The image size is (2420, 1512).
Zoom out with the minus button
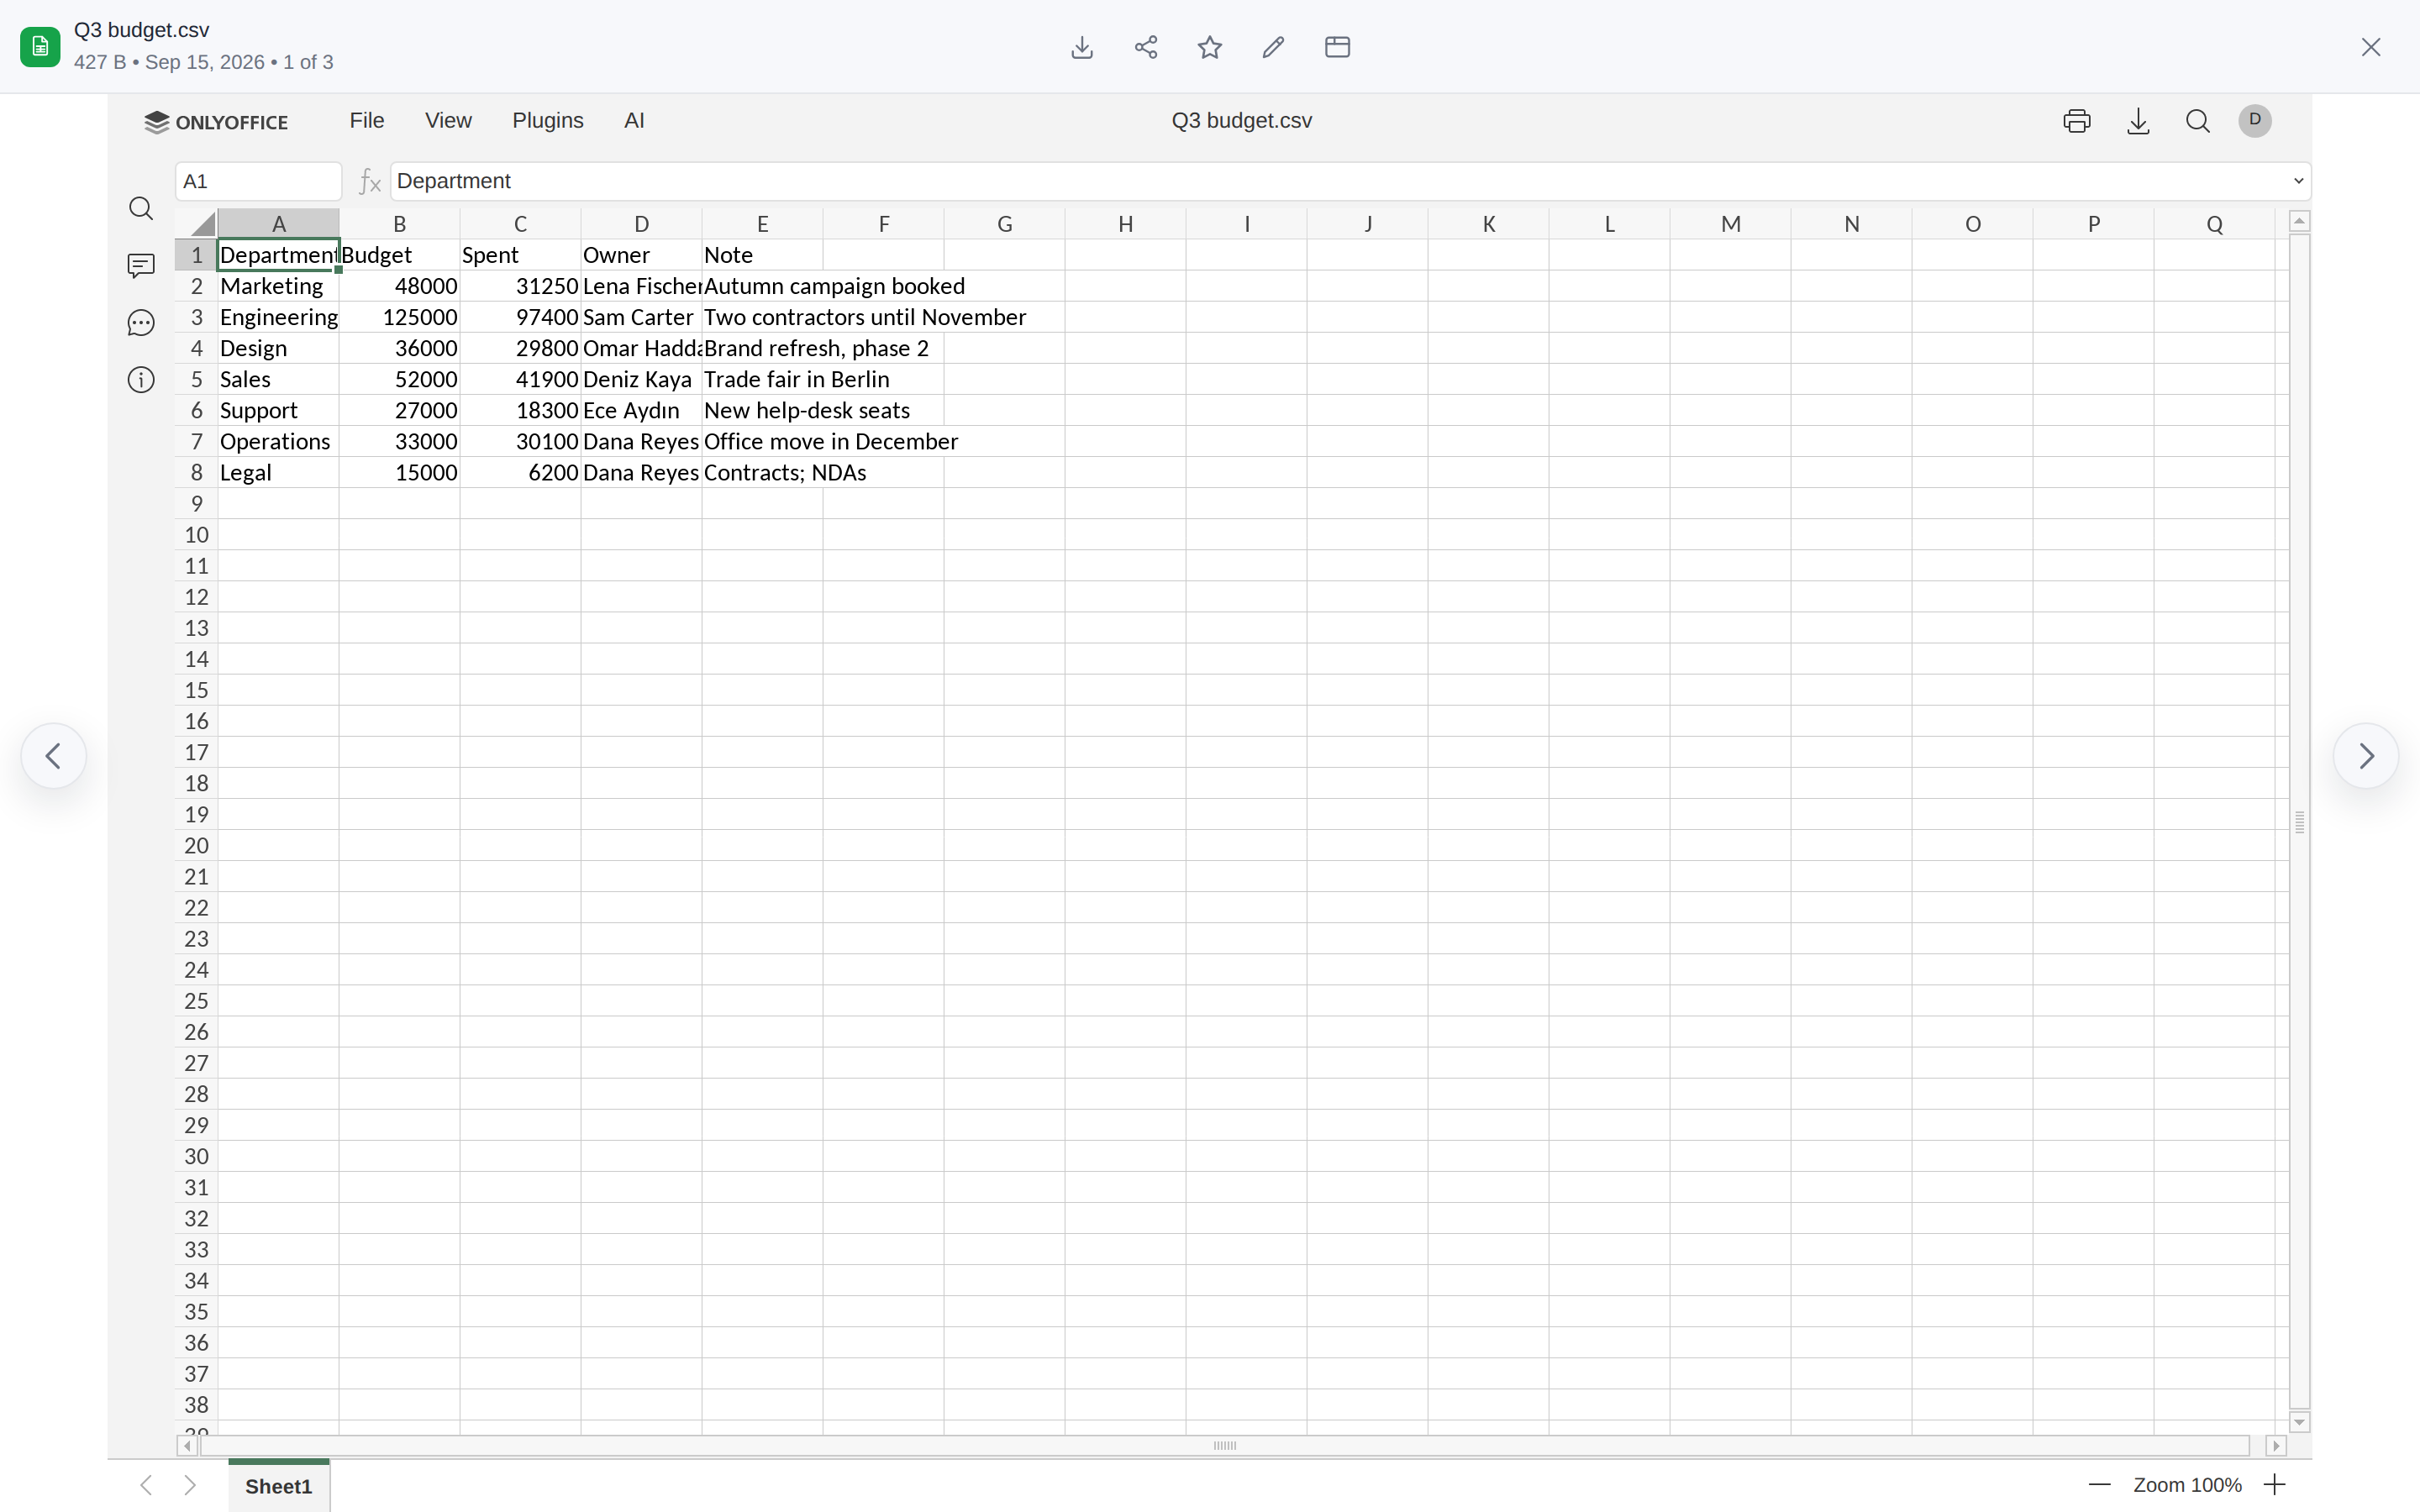[x=2100, y=1485]
